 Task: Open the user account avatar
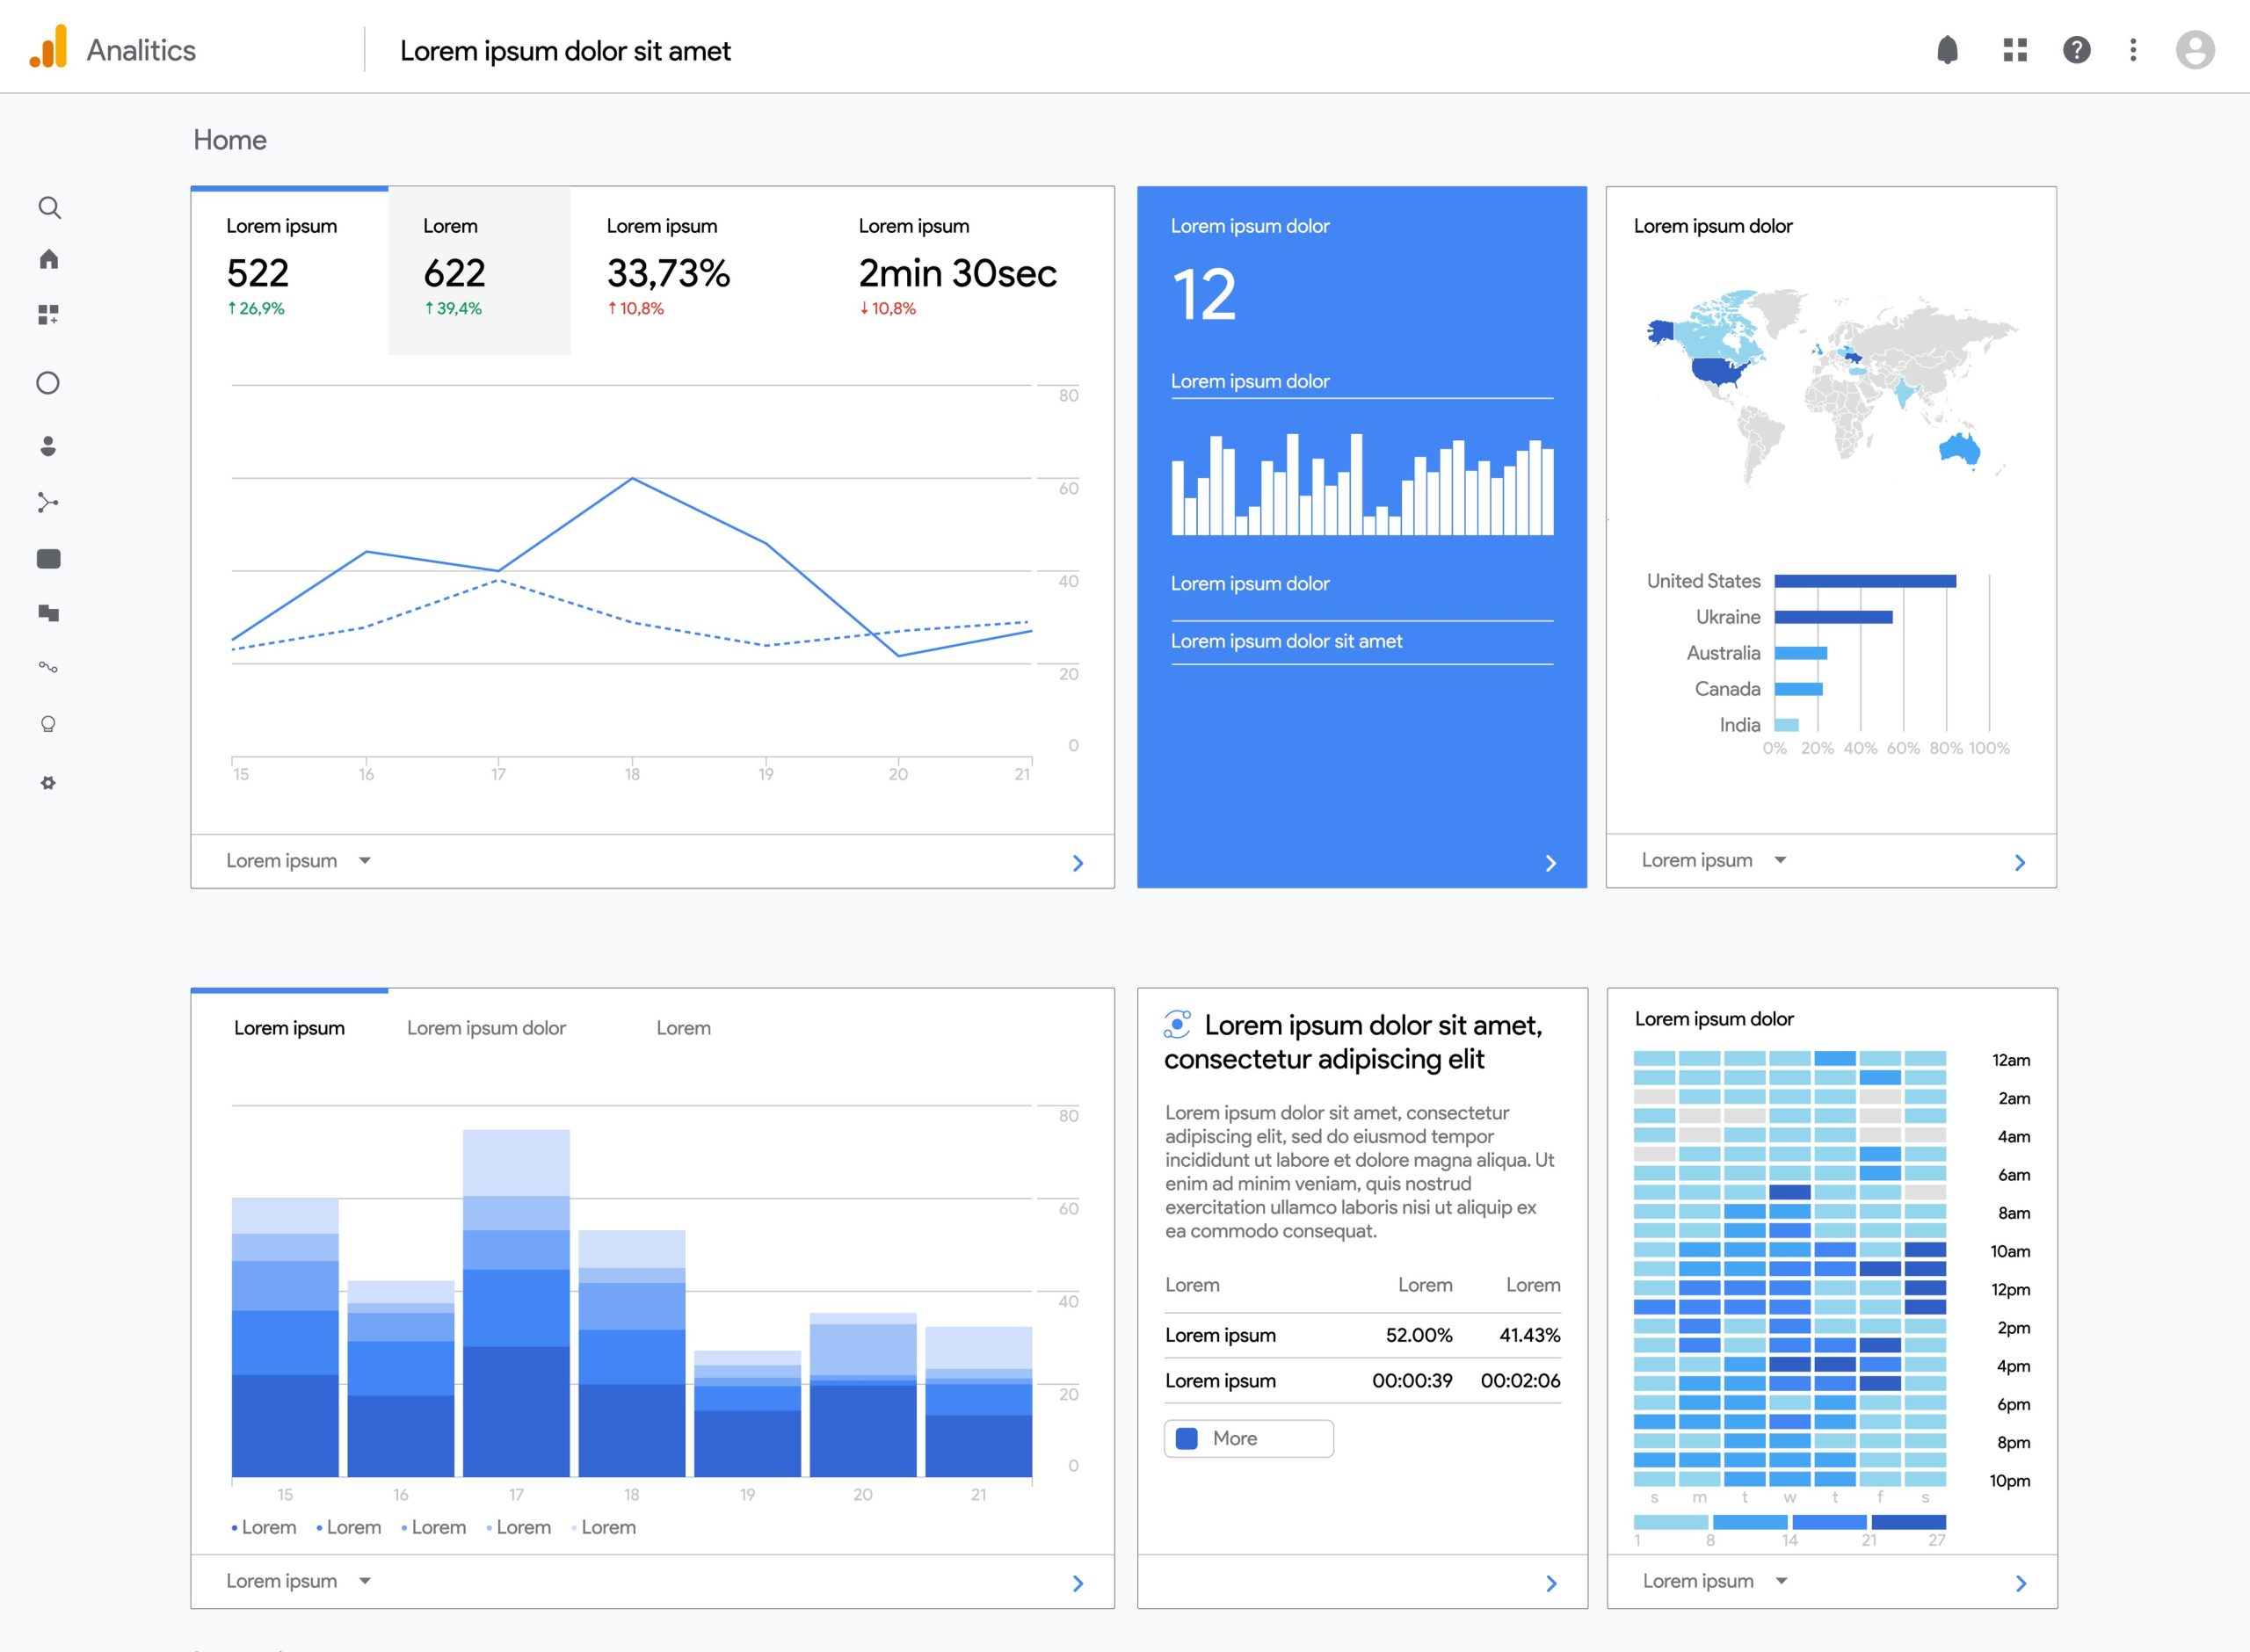(x=2194, y=50)
